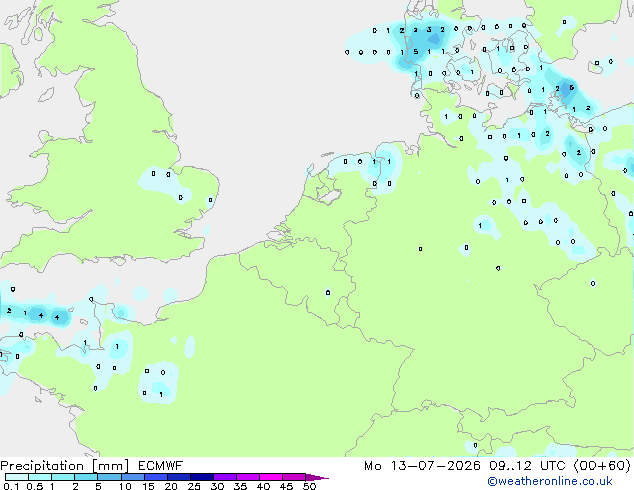Click the 5–10 mm legend swatch
The height and width of the screenshot is (490, 634).
click(109, 477)
